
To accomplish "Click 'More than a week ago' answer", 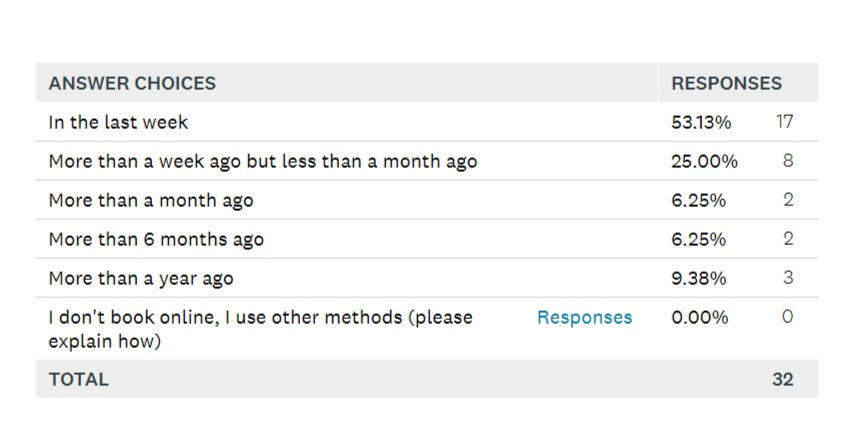I will [262, 161].
